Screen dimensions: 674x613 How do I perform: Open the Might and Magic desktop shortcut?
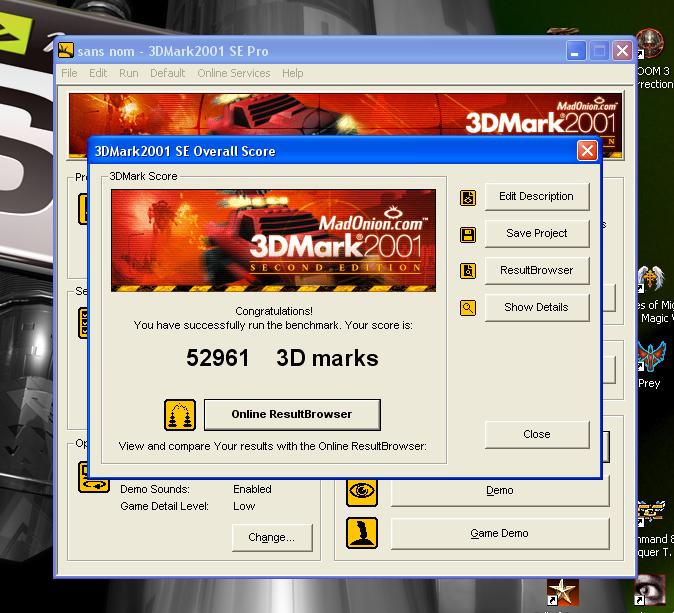[x=652, y=278]
